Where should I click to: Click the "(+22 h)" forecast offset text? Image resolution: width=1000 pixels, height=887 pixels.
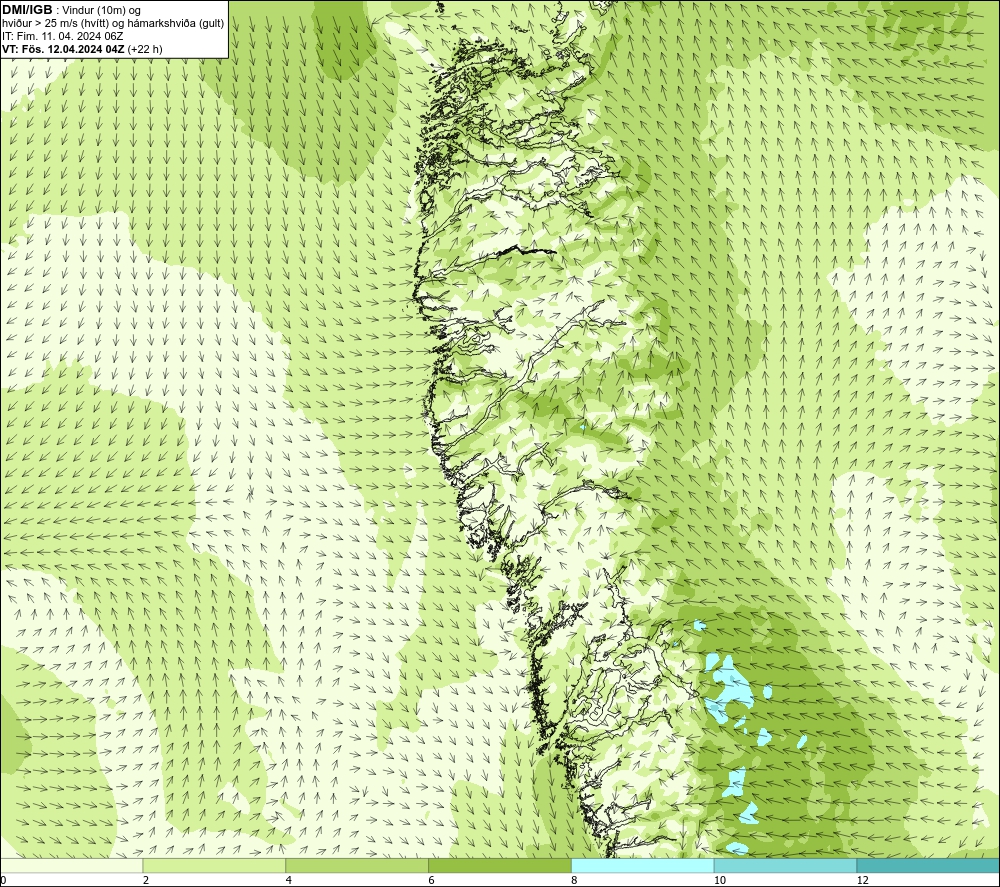(145, 49)
